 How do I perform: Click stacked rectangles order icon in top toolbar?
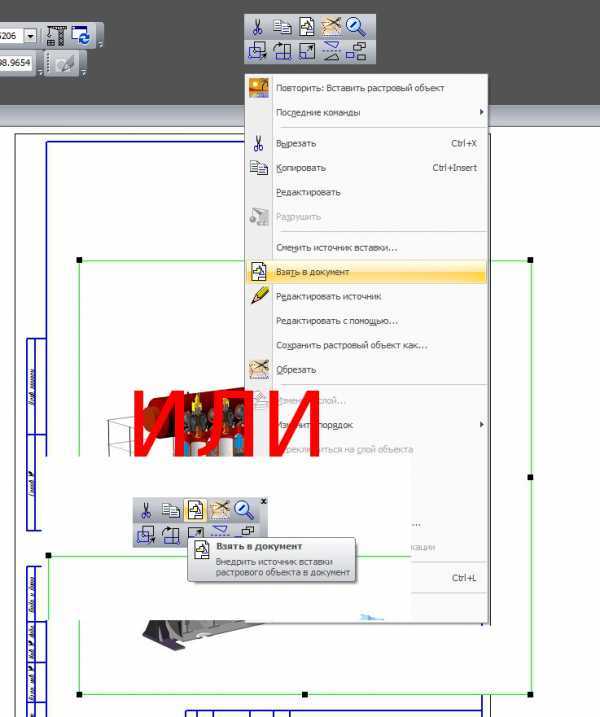pos(355,51)
